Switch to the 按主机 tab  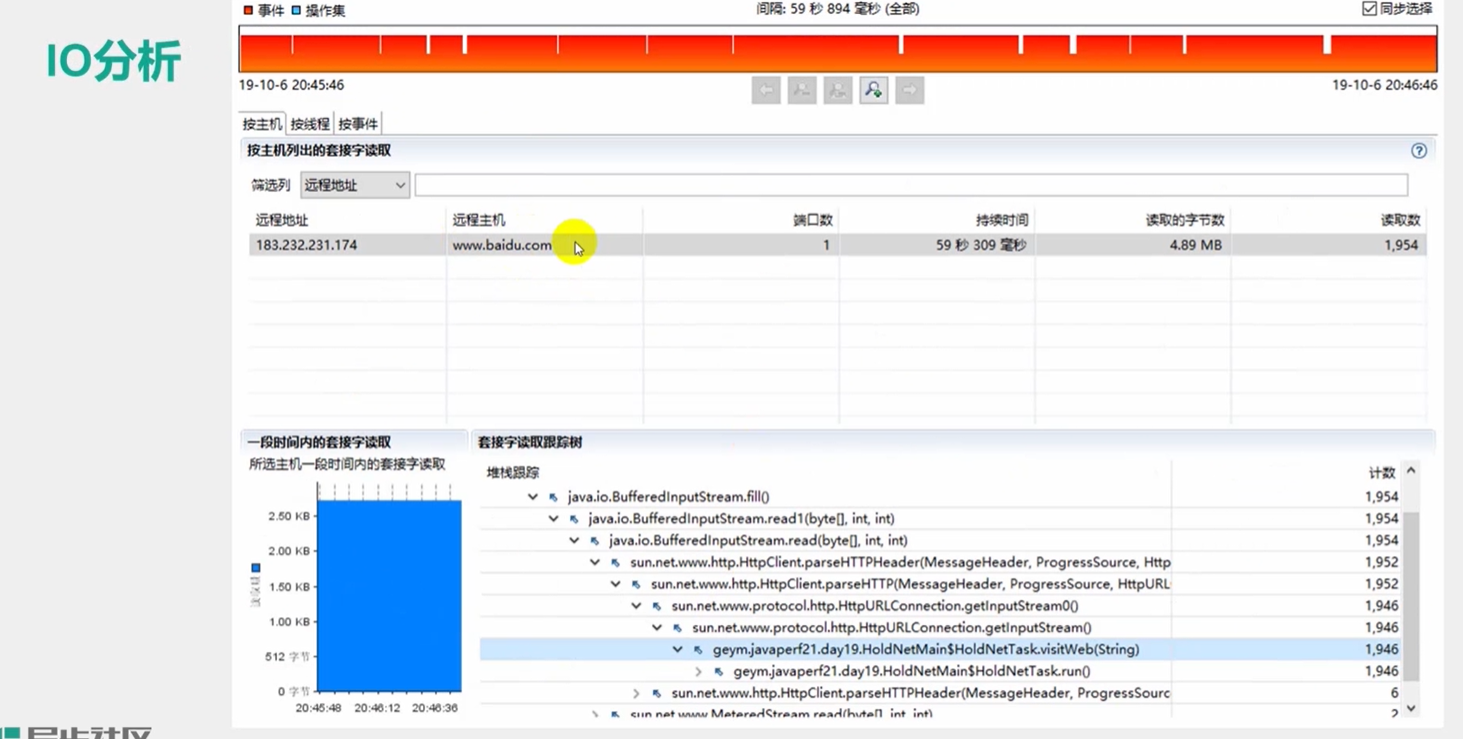coord(262,124)
